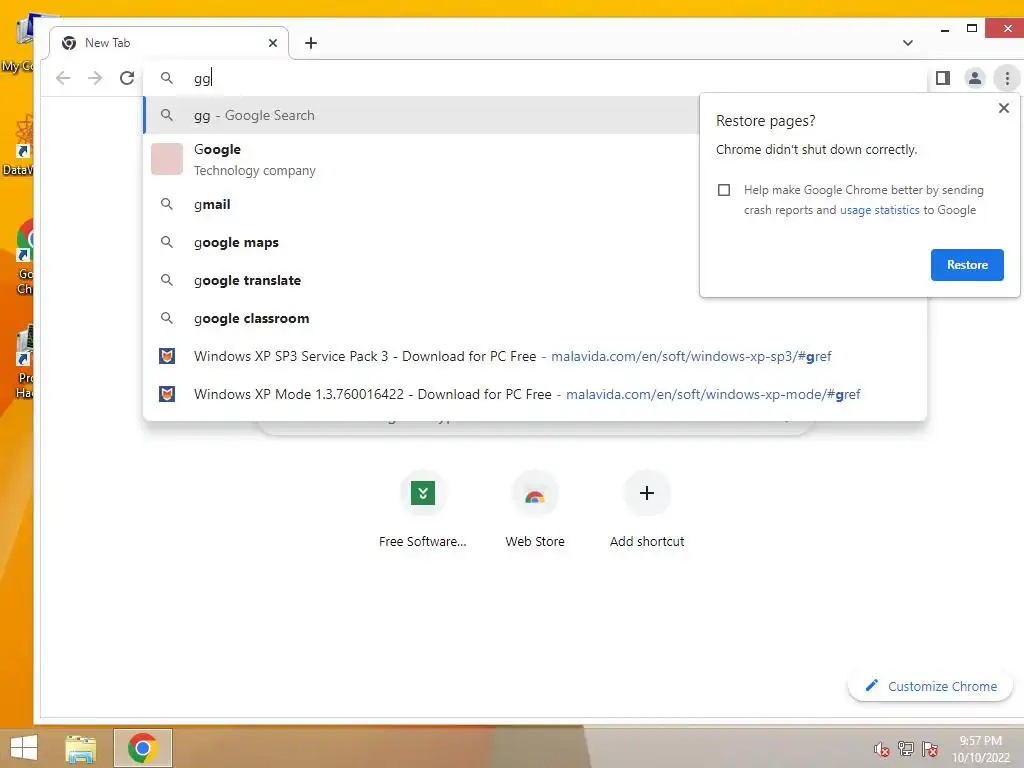This screenshot has width=1024, height=768.
Task: Click the address bar containing gg
Action: [x=536, y=78]
